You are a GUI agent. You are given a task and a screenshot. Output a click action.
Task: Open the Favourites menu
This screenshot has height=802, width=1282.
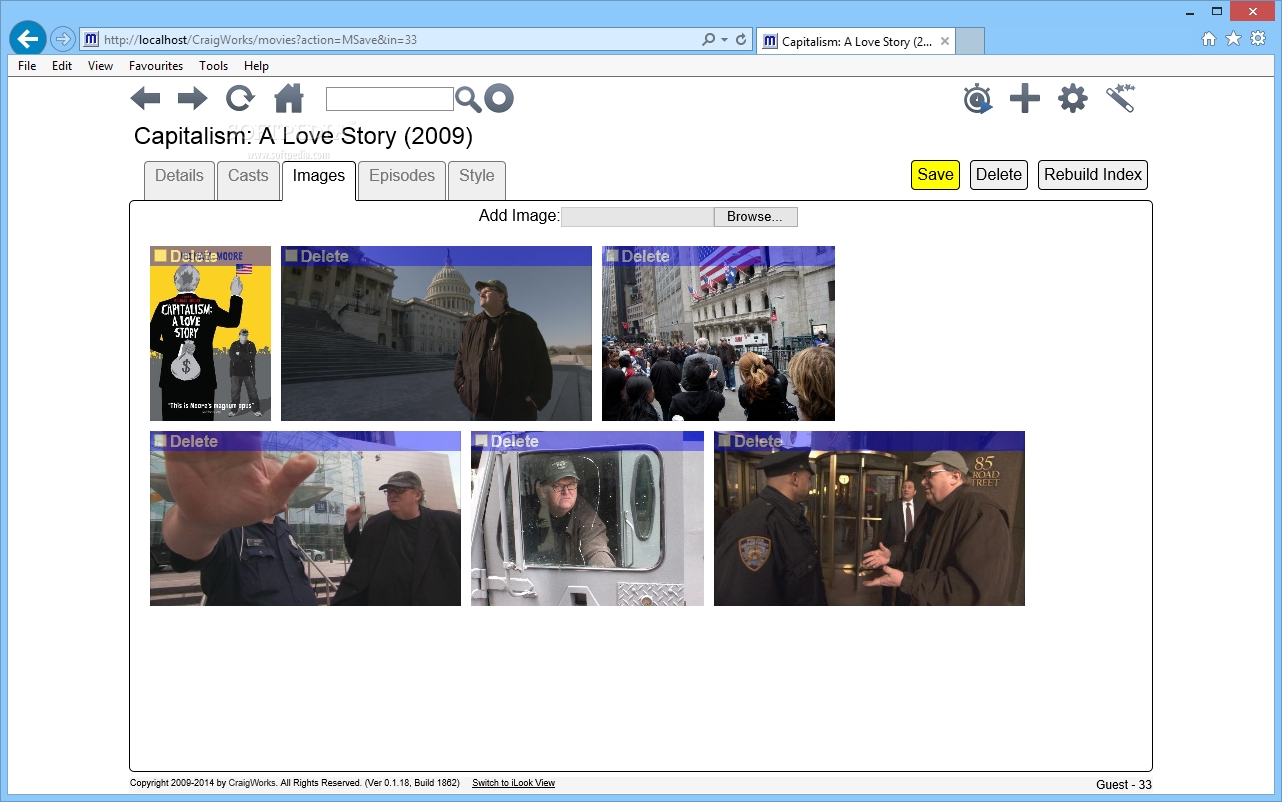[x=156, y=66]
